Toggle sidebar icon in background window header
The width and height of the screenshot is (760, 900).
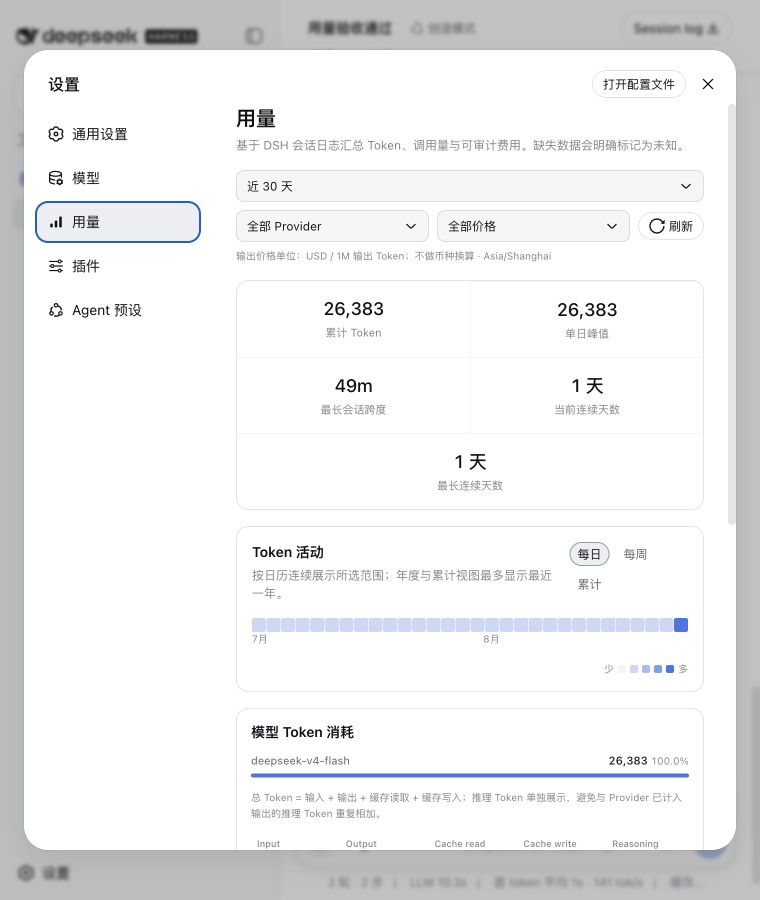254,36
